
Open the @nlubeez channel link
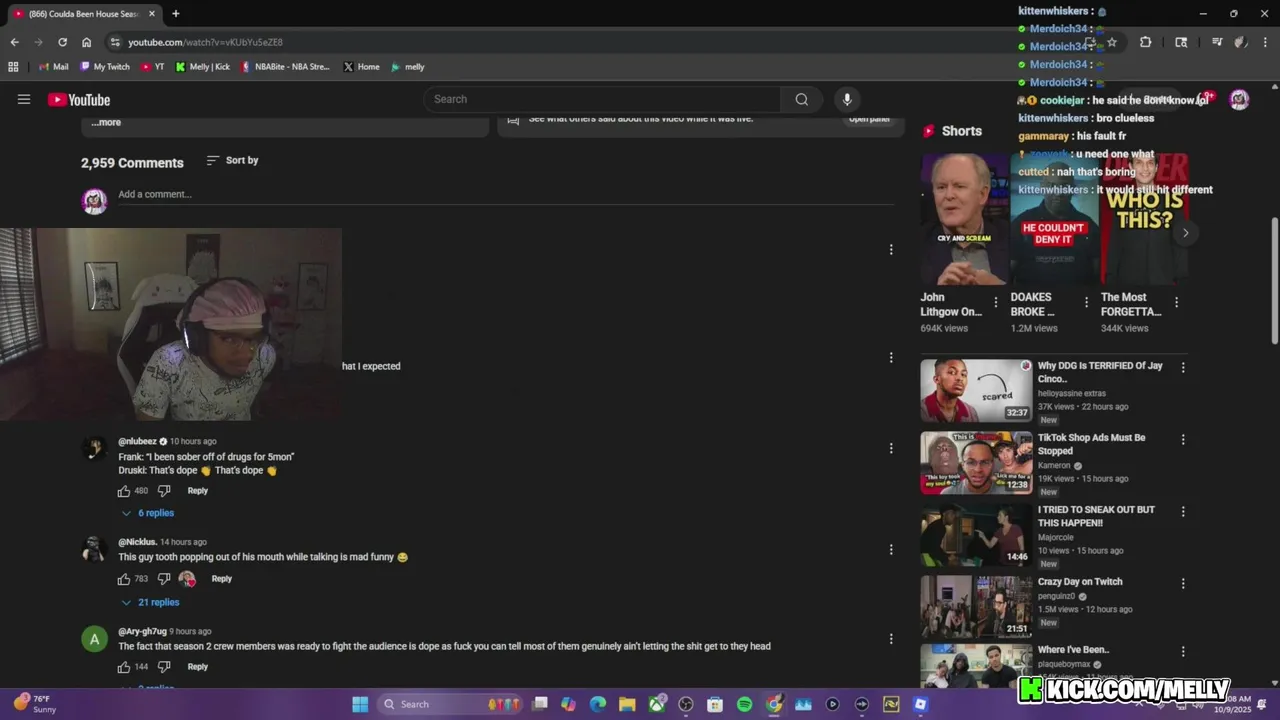pyautogui.click(x=137, y=441)
